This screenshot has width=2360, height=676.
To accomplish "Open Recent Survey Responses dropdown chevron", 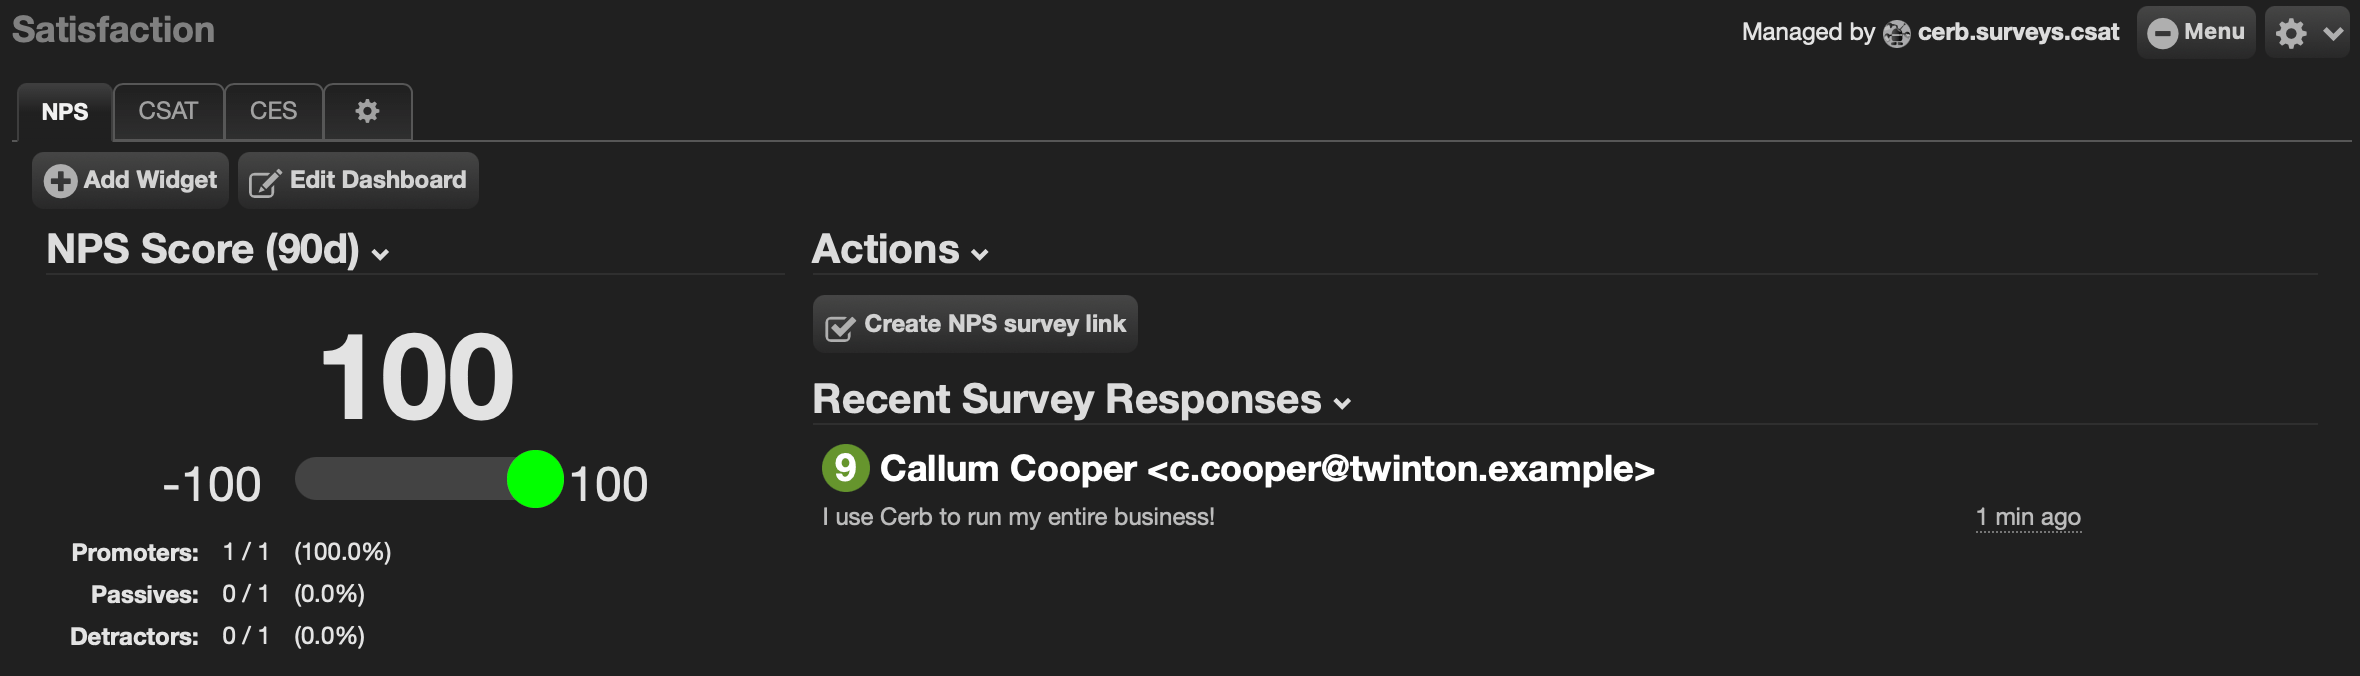I will pos(1343,404).
